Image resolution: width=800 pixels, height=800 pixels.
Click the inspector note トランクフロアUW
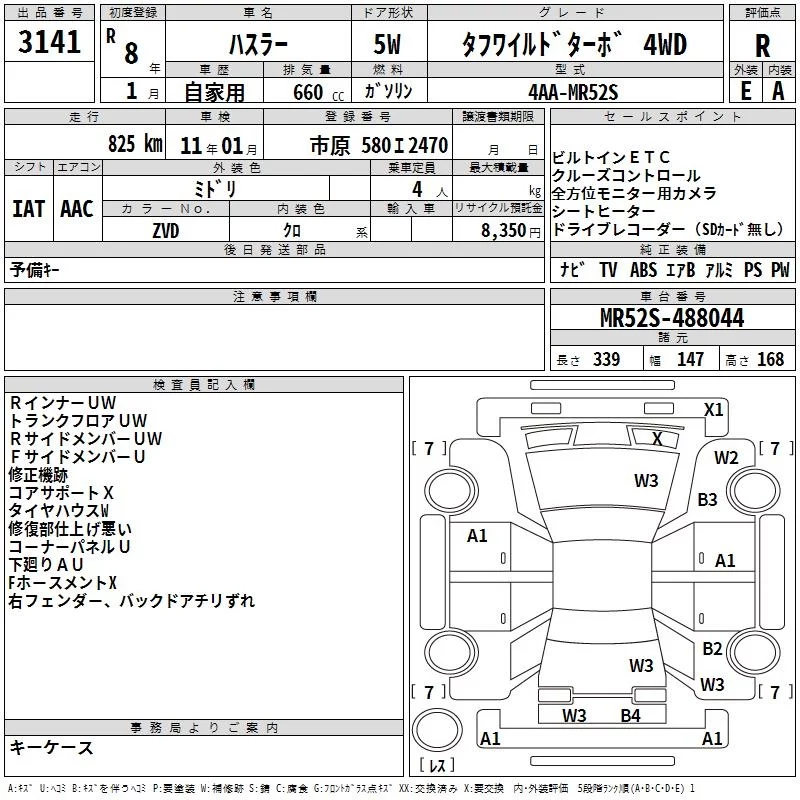pos(78,420)
